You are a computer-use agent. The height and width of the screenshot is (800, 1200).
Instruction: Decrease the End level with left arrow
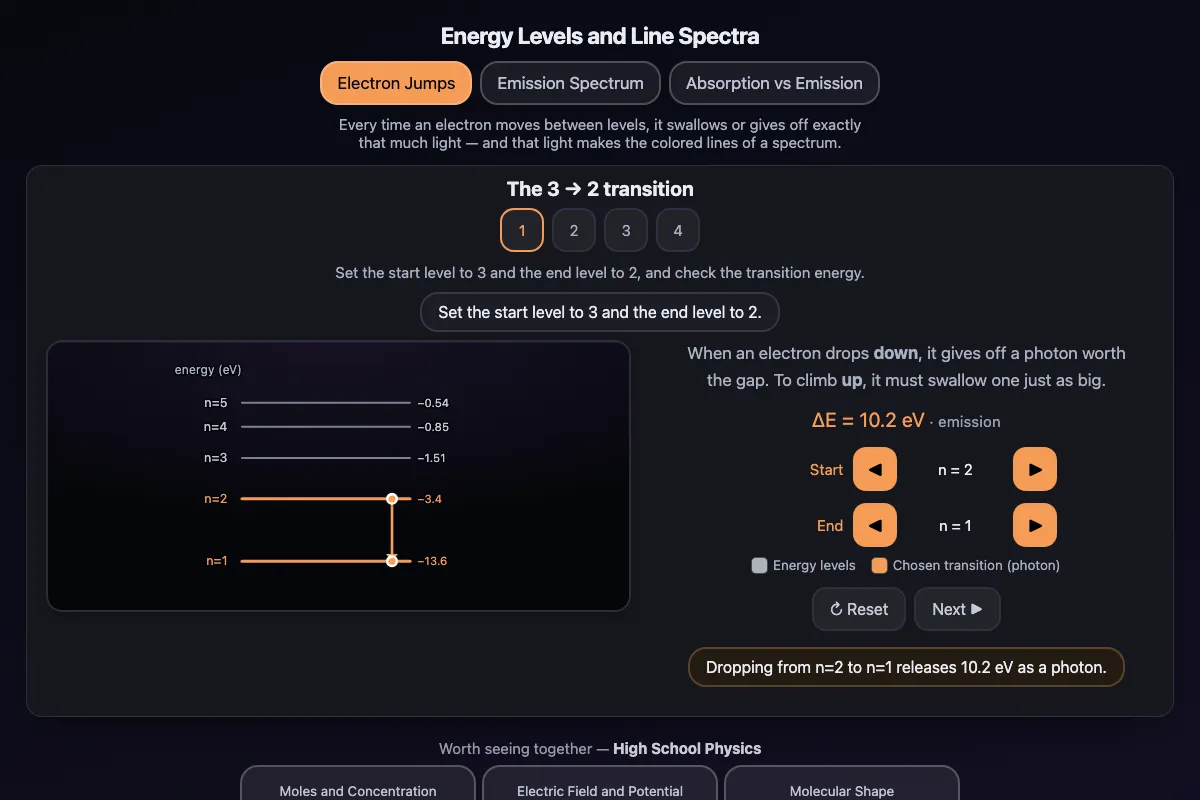pyautogui.click(x=875, y=525)
